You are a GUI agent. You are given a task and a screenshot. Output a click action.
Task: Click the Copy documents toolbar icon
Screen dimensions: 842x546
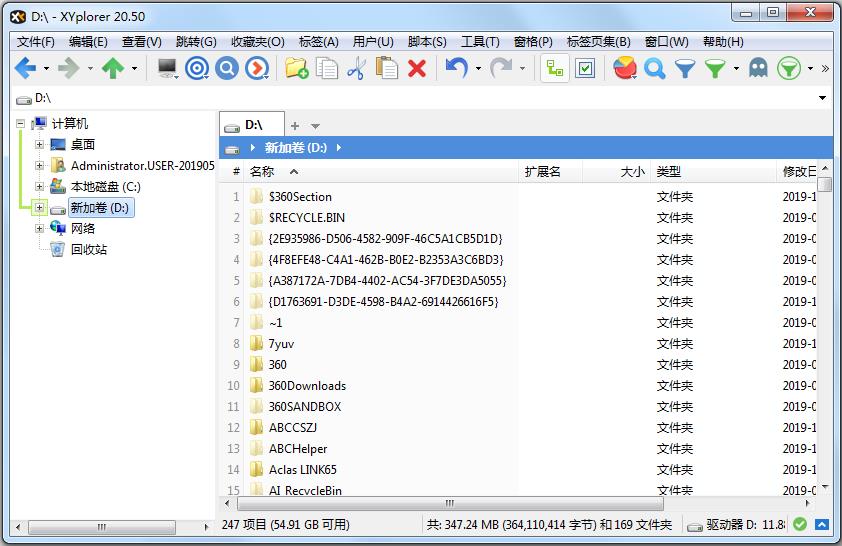(x=326, y=68)
